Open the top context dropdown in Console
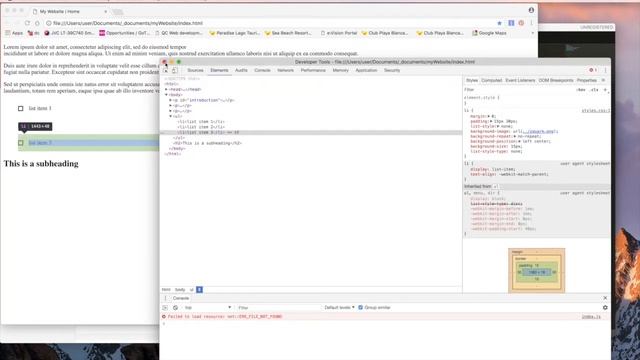Viewport: 640px width, 360px height. pos(207,307)
